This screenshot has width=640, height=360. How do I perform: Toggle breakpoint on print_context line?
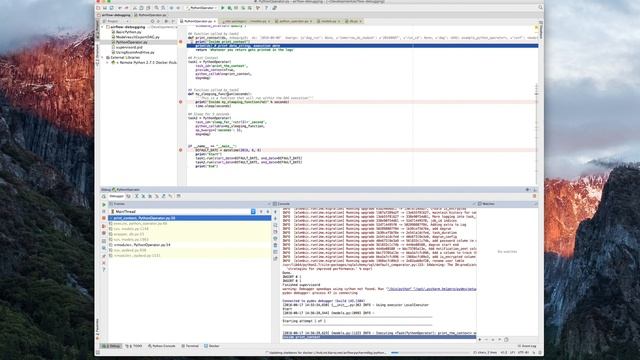pyautogui.click(x=181, y=42)
